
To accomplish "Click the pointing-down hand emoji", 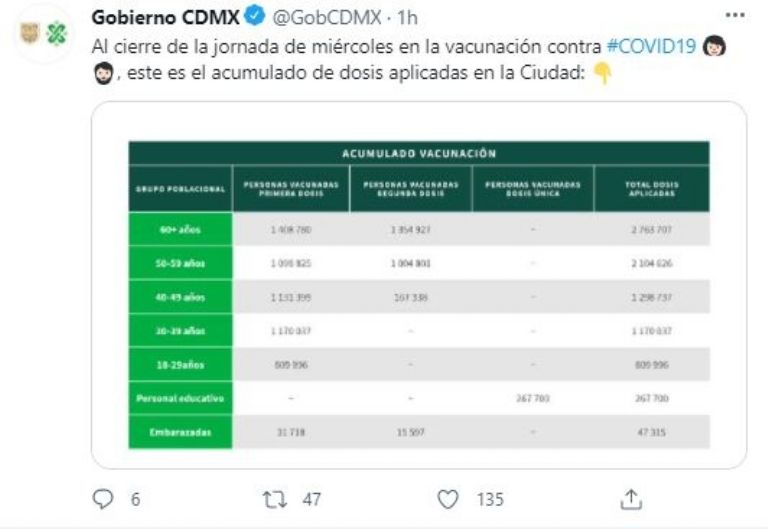I will [x=602, y=73].
